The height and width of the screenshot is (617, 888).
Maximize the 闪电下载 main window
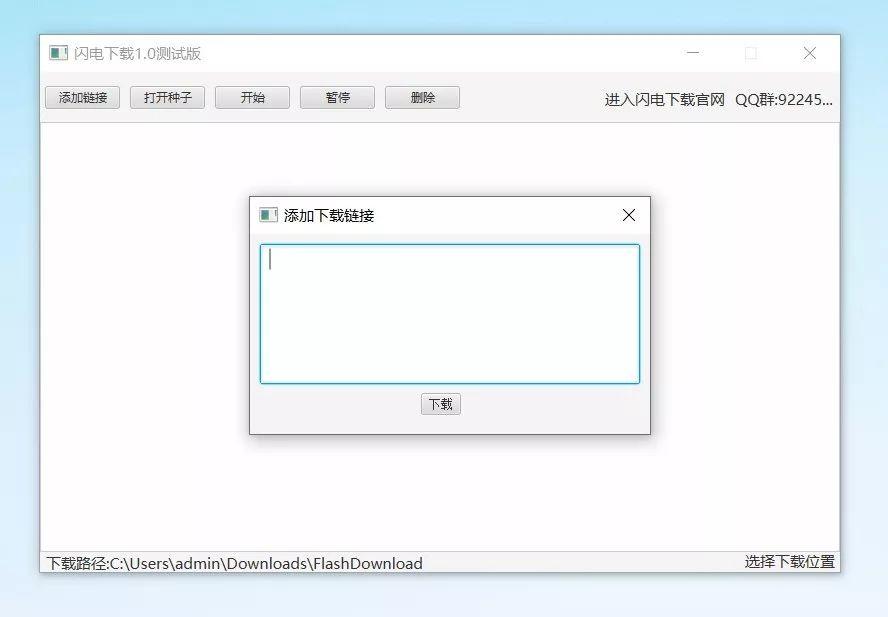[x=751, y=53]
